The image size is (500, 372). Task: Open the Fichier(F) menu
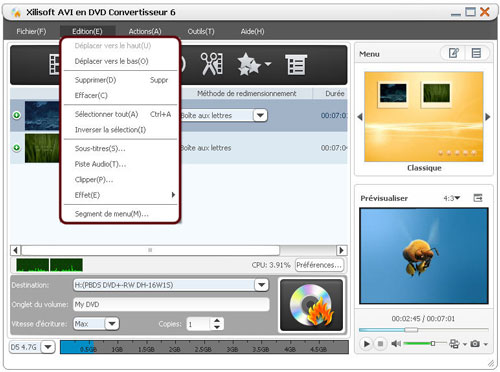click(31, 31)
